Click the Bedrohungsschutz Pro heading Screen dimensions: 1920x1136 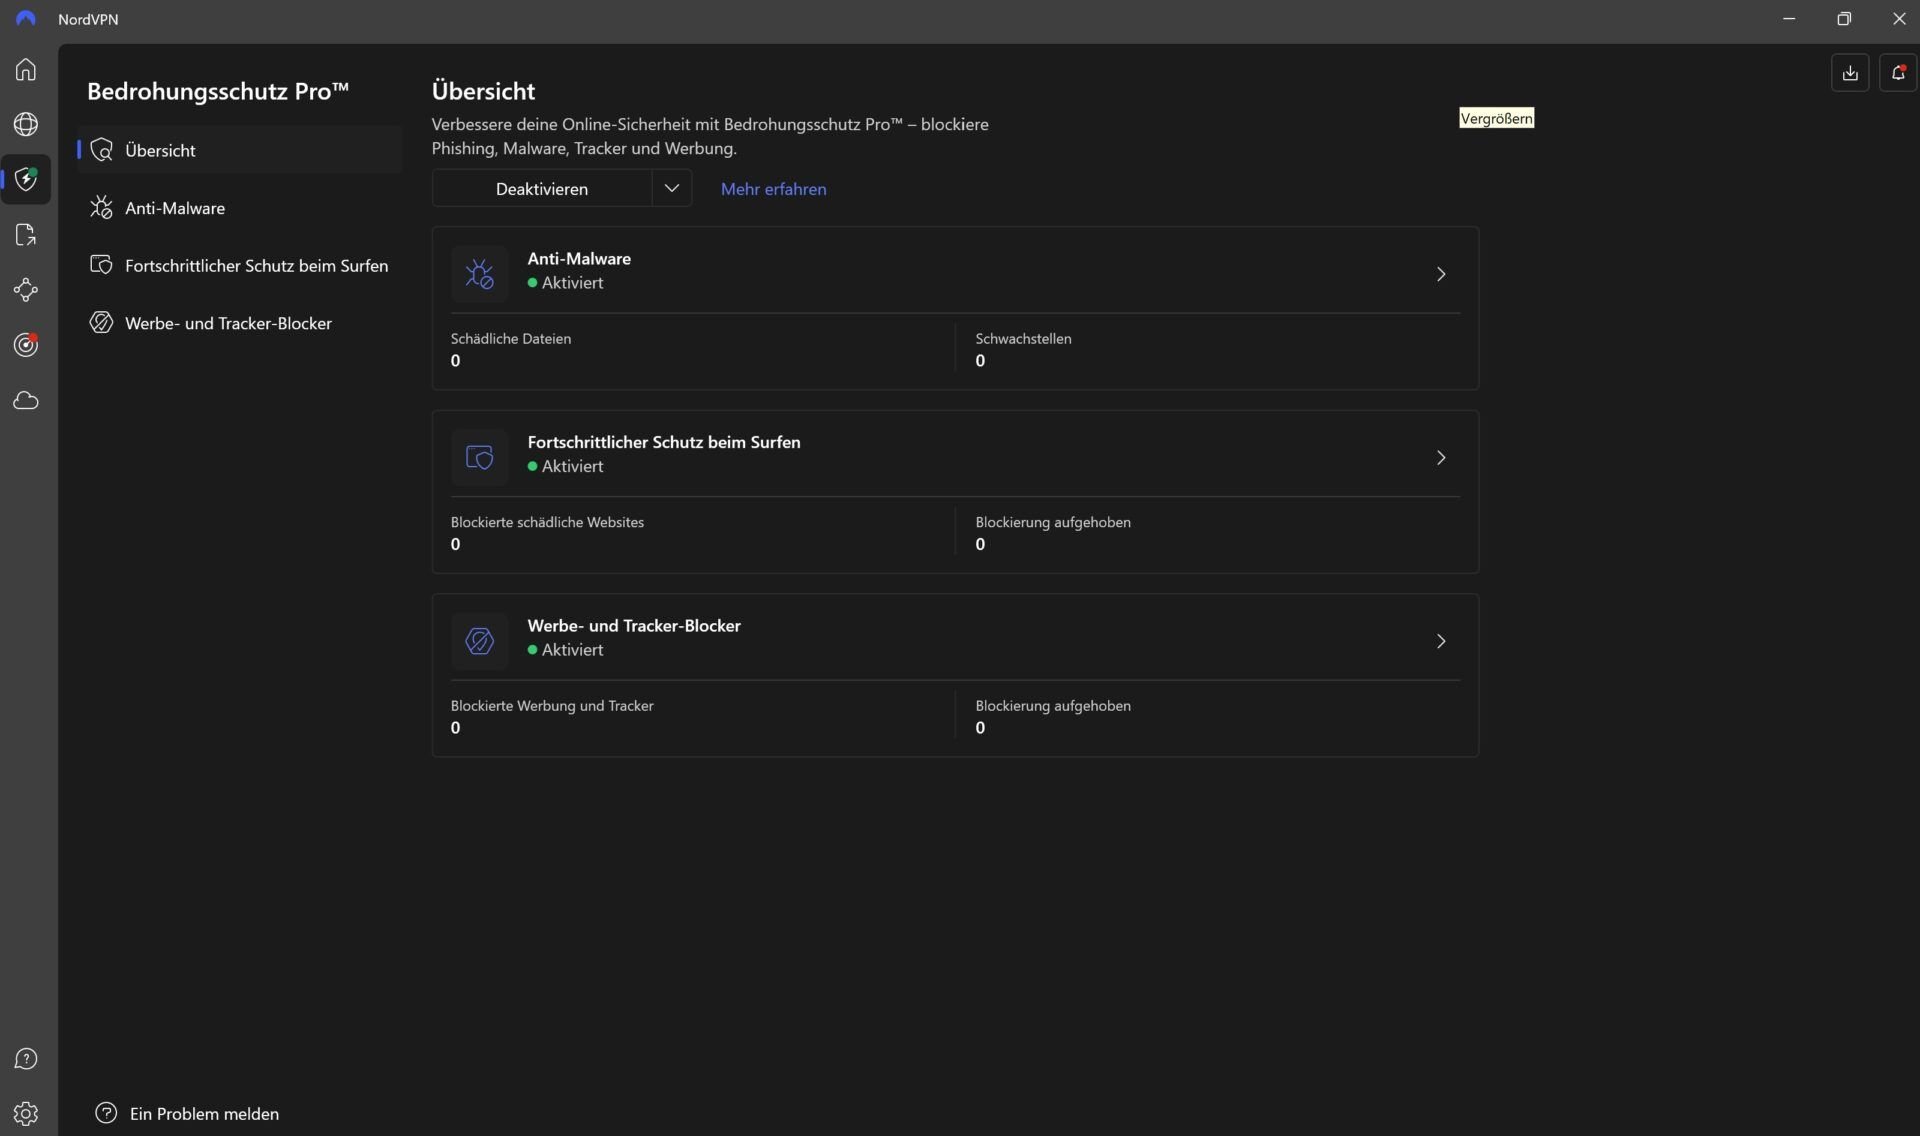tap(218, 91)
